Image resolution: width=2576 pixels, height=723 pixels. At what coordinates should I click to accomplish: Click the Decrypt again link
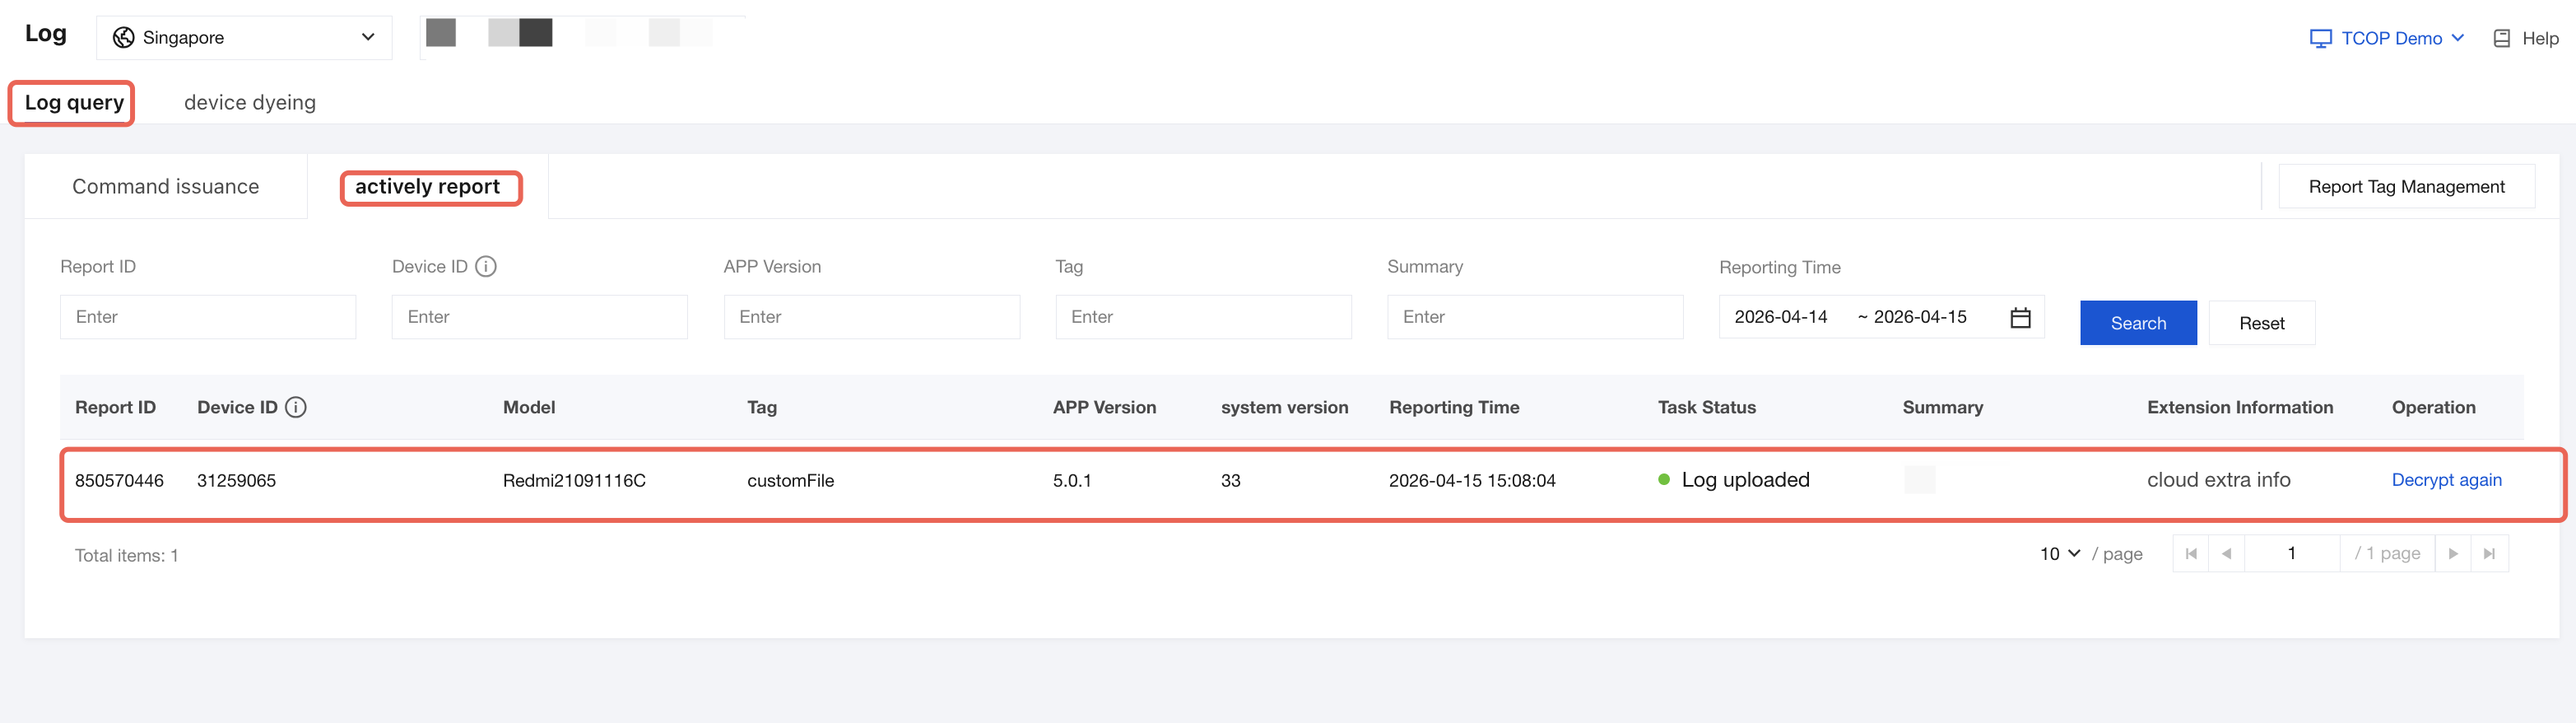pos(2446,480)
